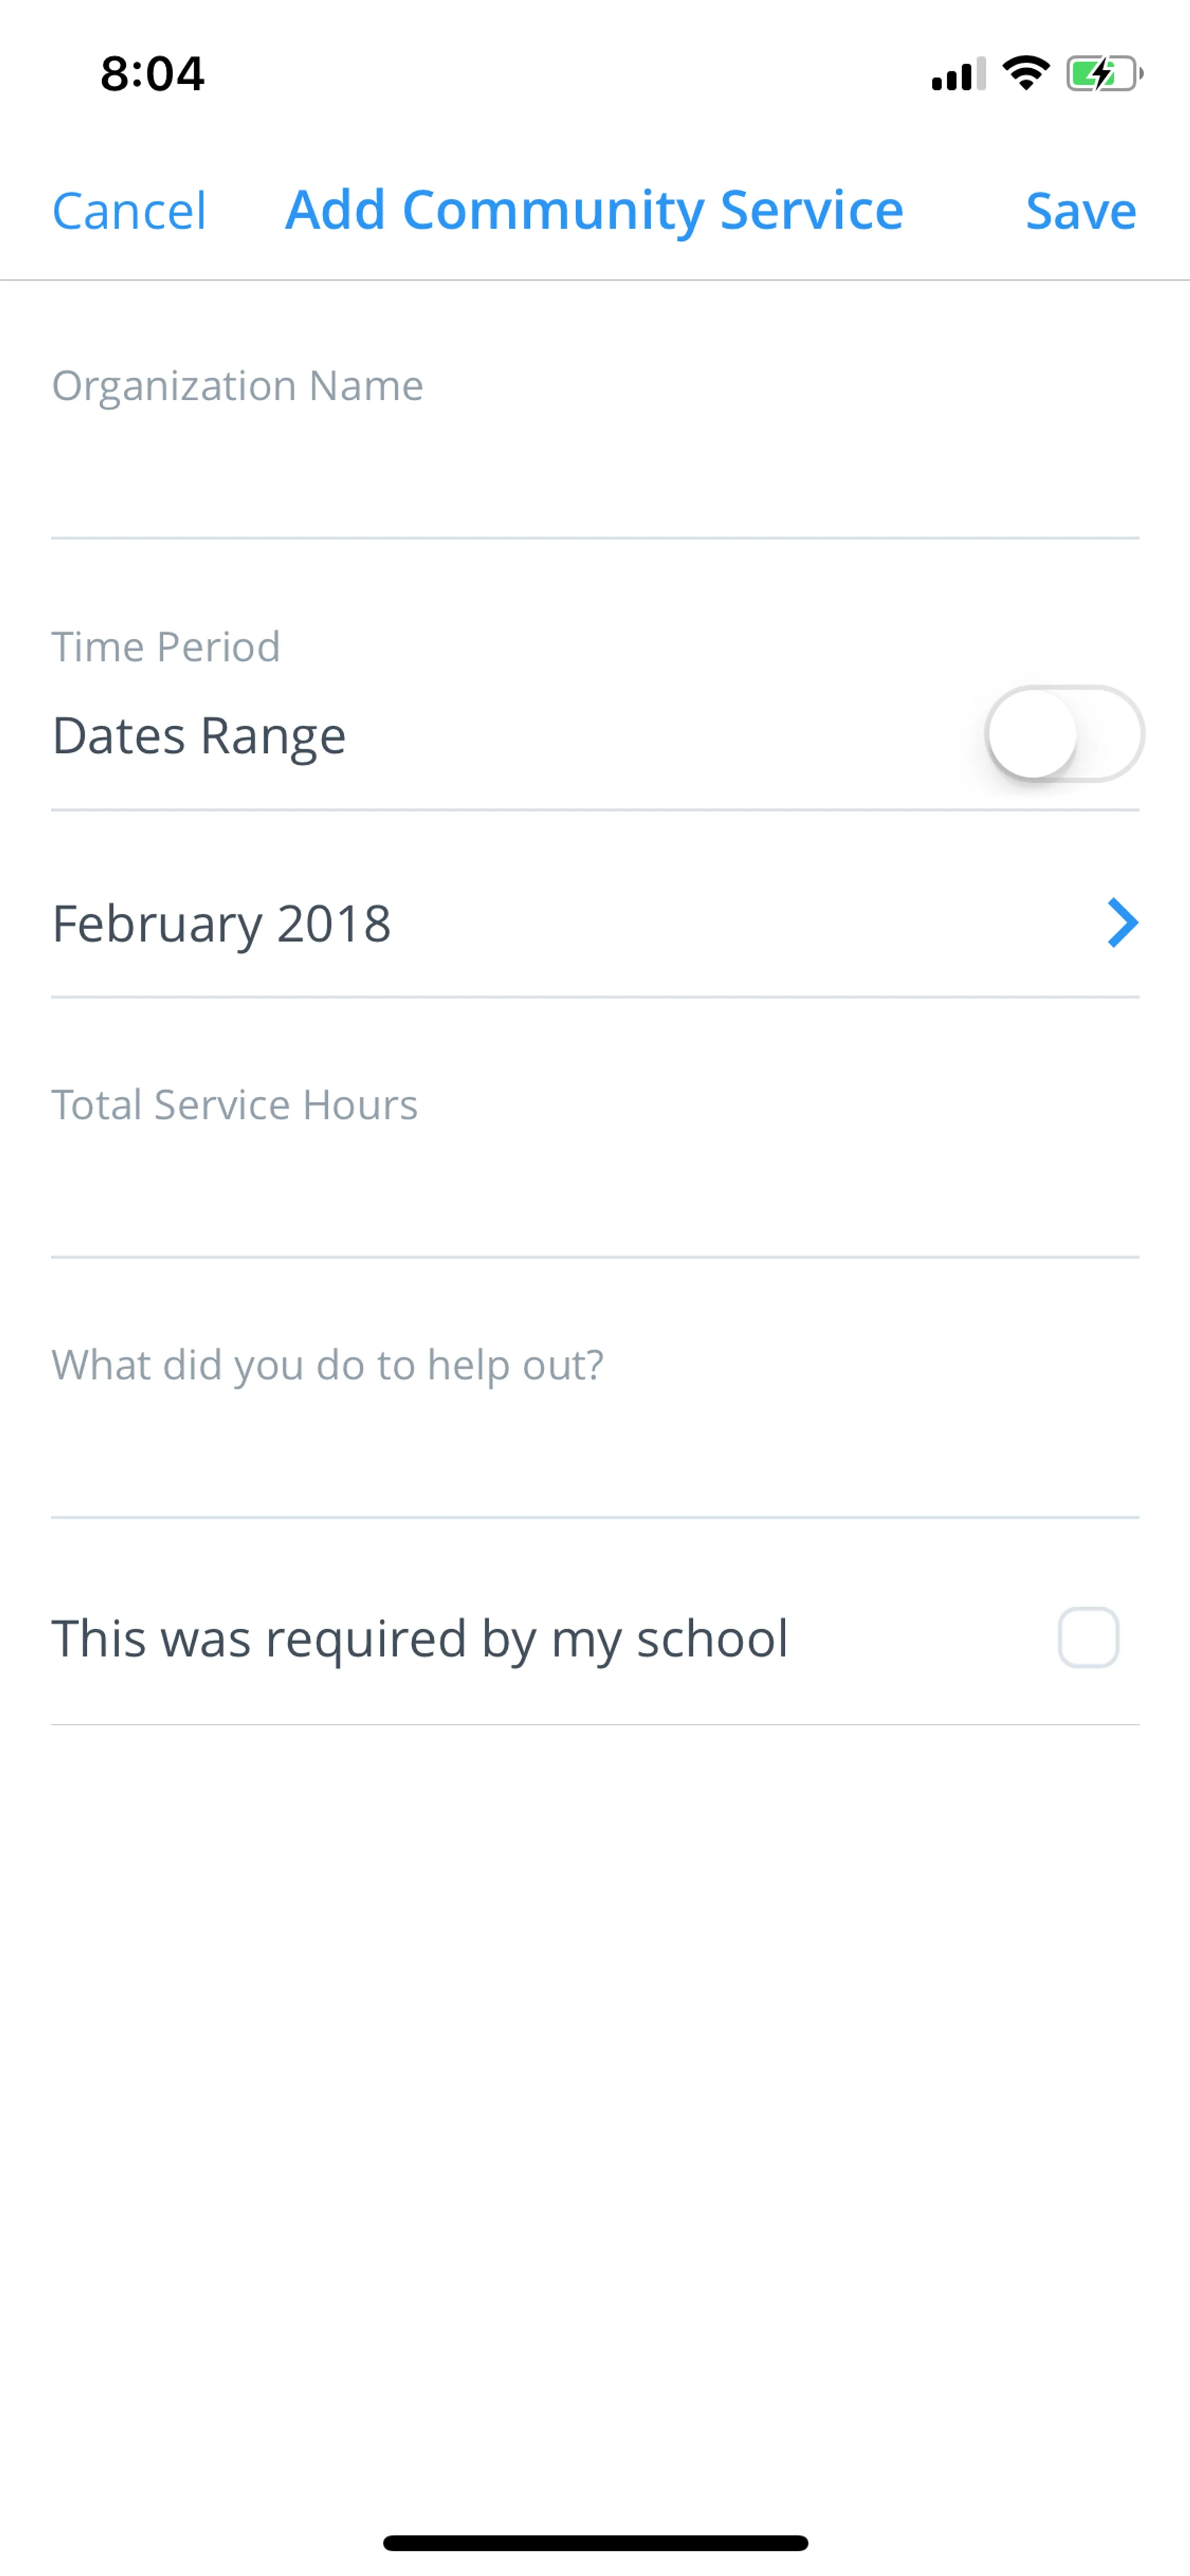Tap Cancel to discard the form
Viewport: 1190px width, 2576px height.
coord(129,211)
